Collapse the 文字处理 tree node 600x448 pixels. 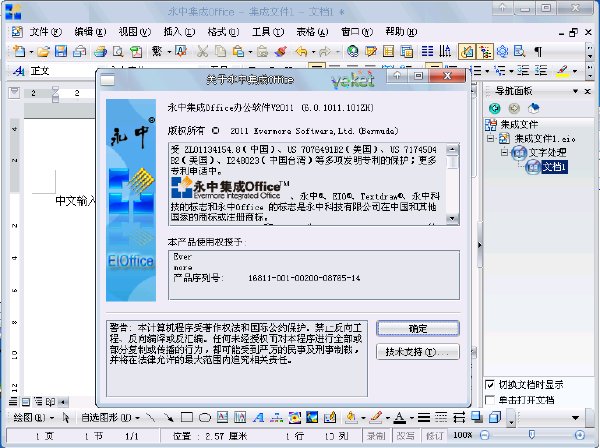point(505,152)
